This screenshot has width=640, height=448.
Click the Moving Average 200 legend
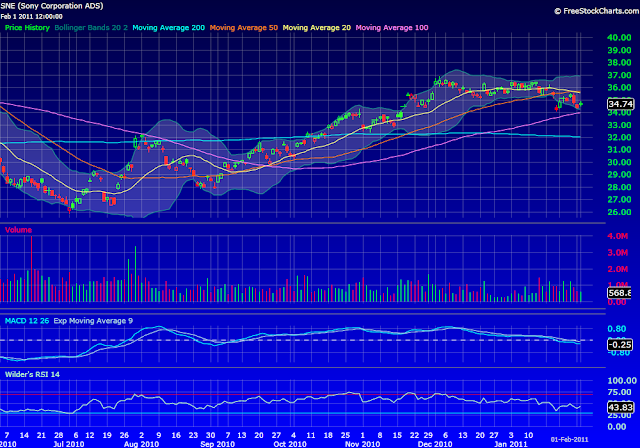(169, 28)
